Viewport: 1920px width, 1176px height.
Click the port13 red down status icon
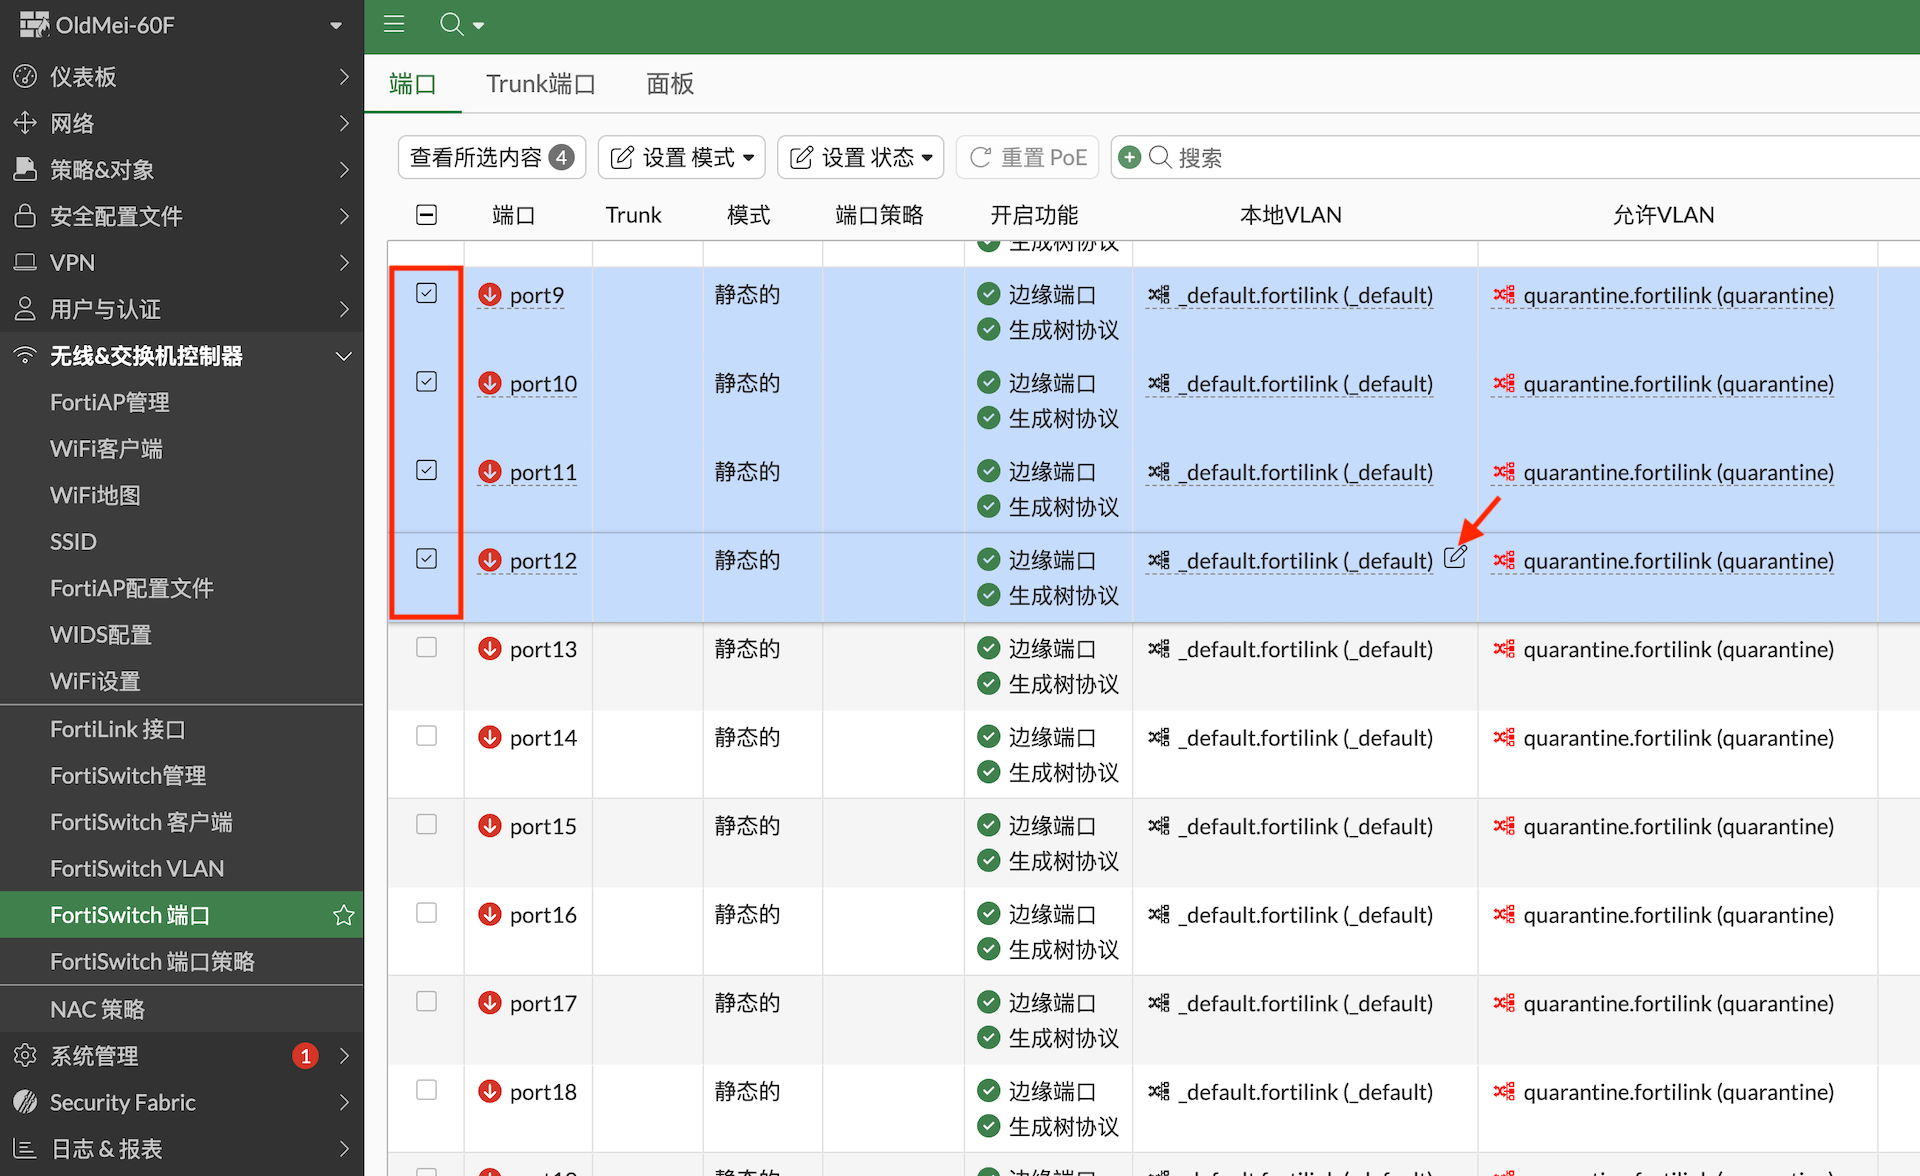(x=489, y=648)
